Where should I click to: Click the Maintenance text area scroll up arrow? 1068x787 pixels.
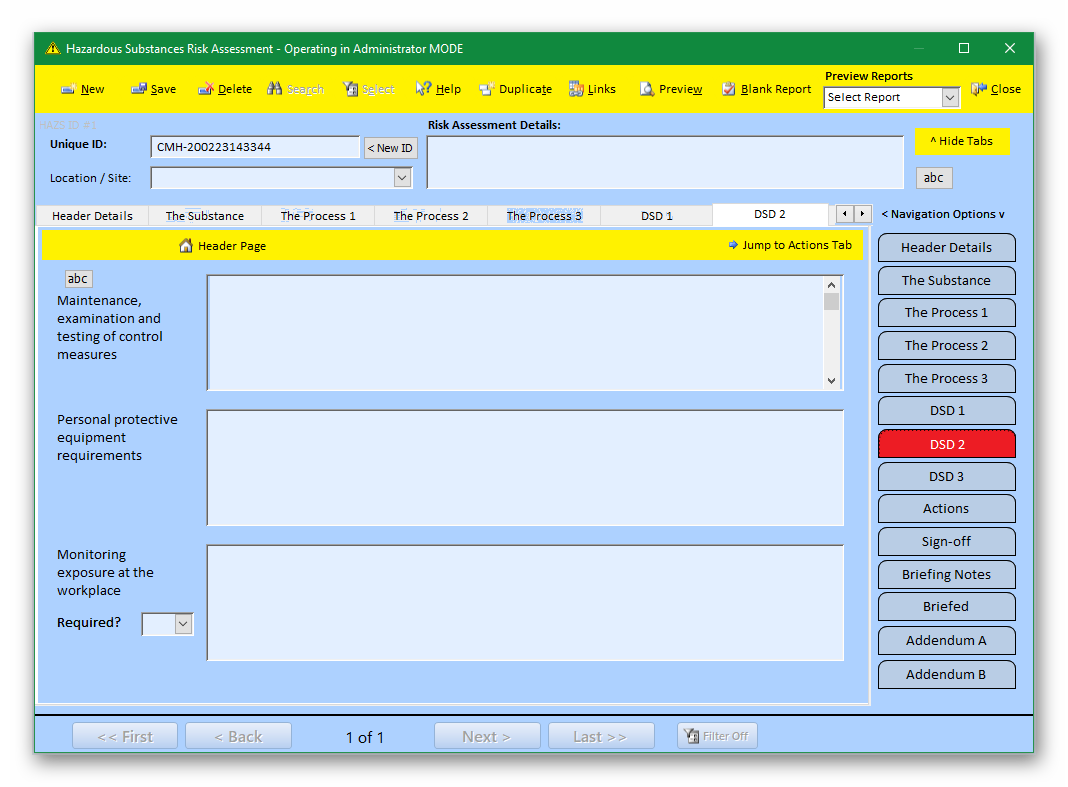831,285
